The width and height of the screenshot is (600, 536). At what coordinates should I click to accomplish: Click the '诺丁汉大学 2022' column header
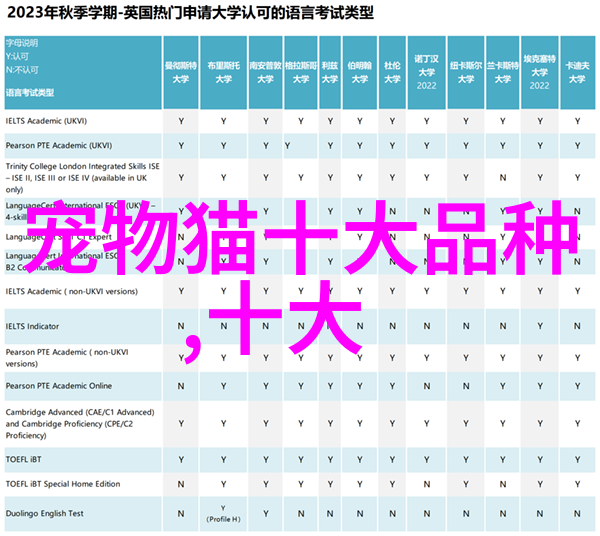pos(427,72)
